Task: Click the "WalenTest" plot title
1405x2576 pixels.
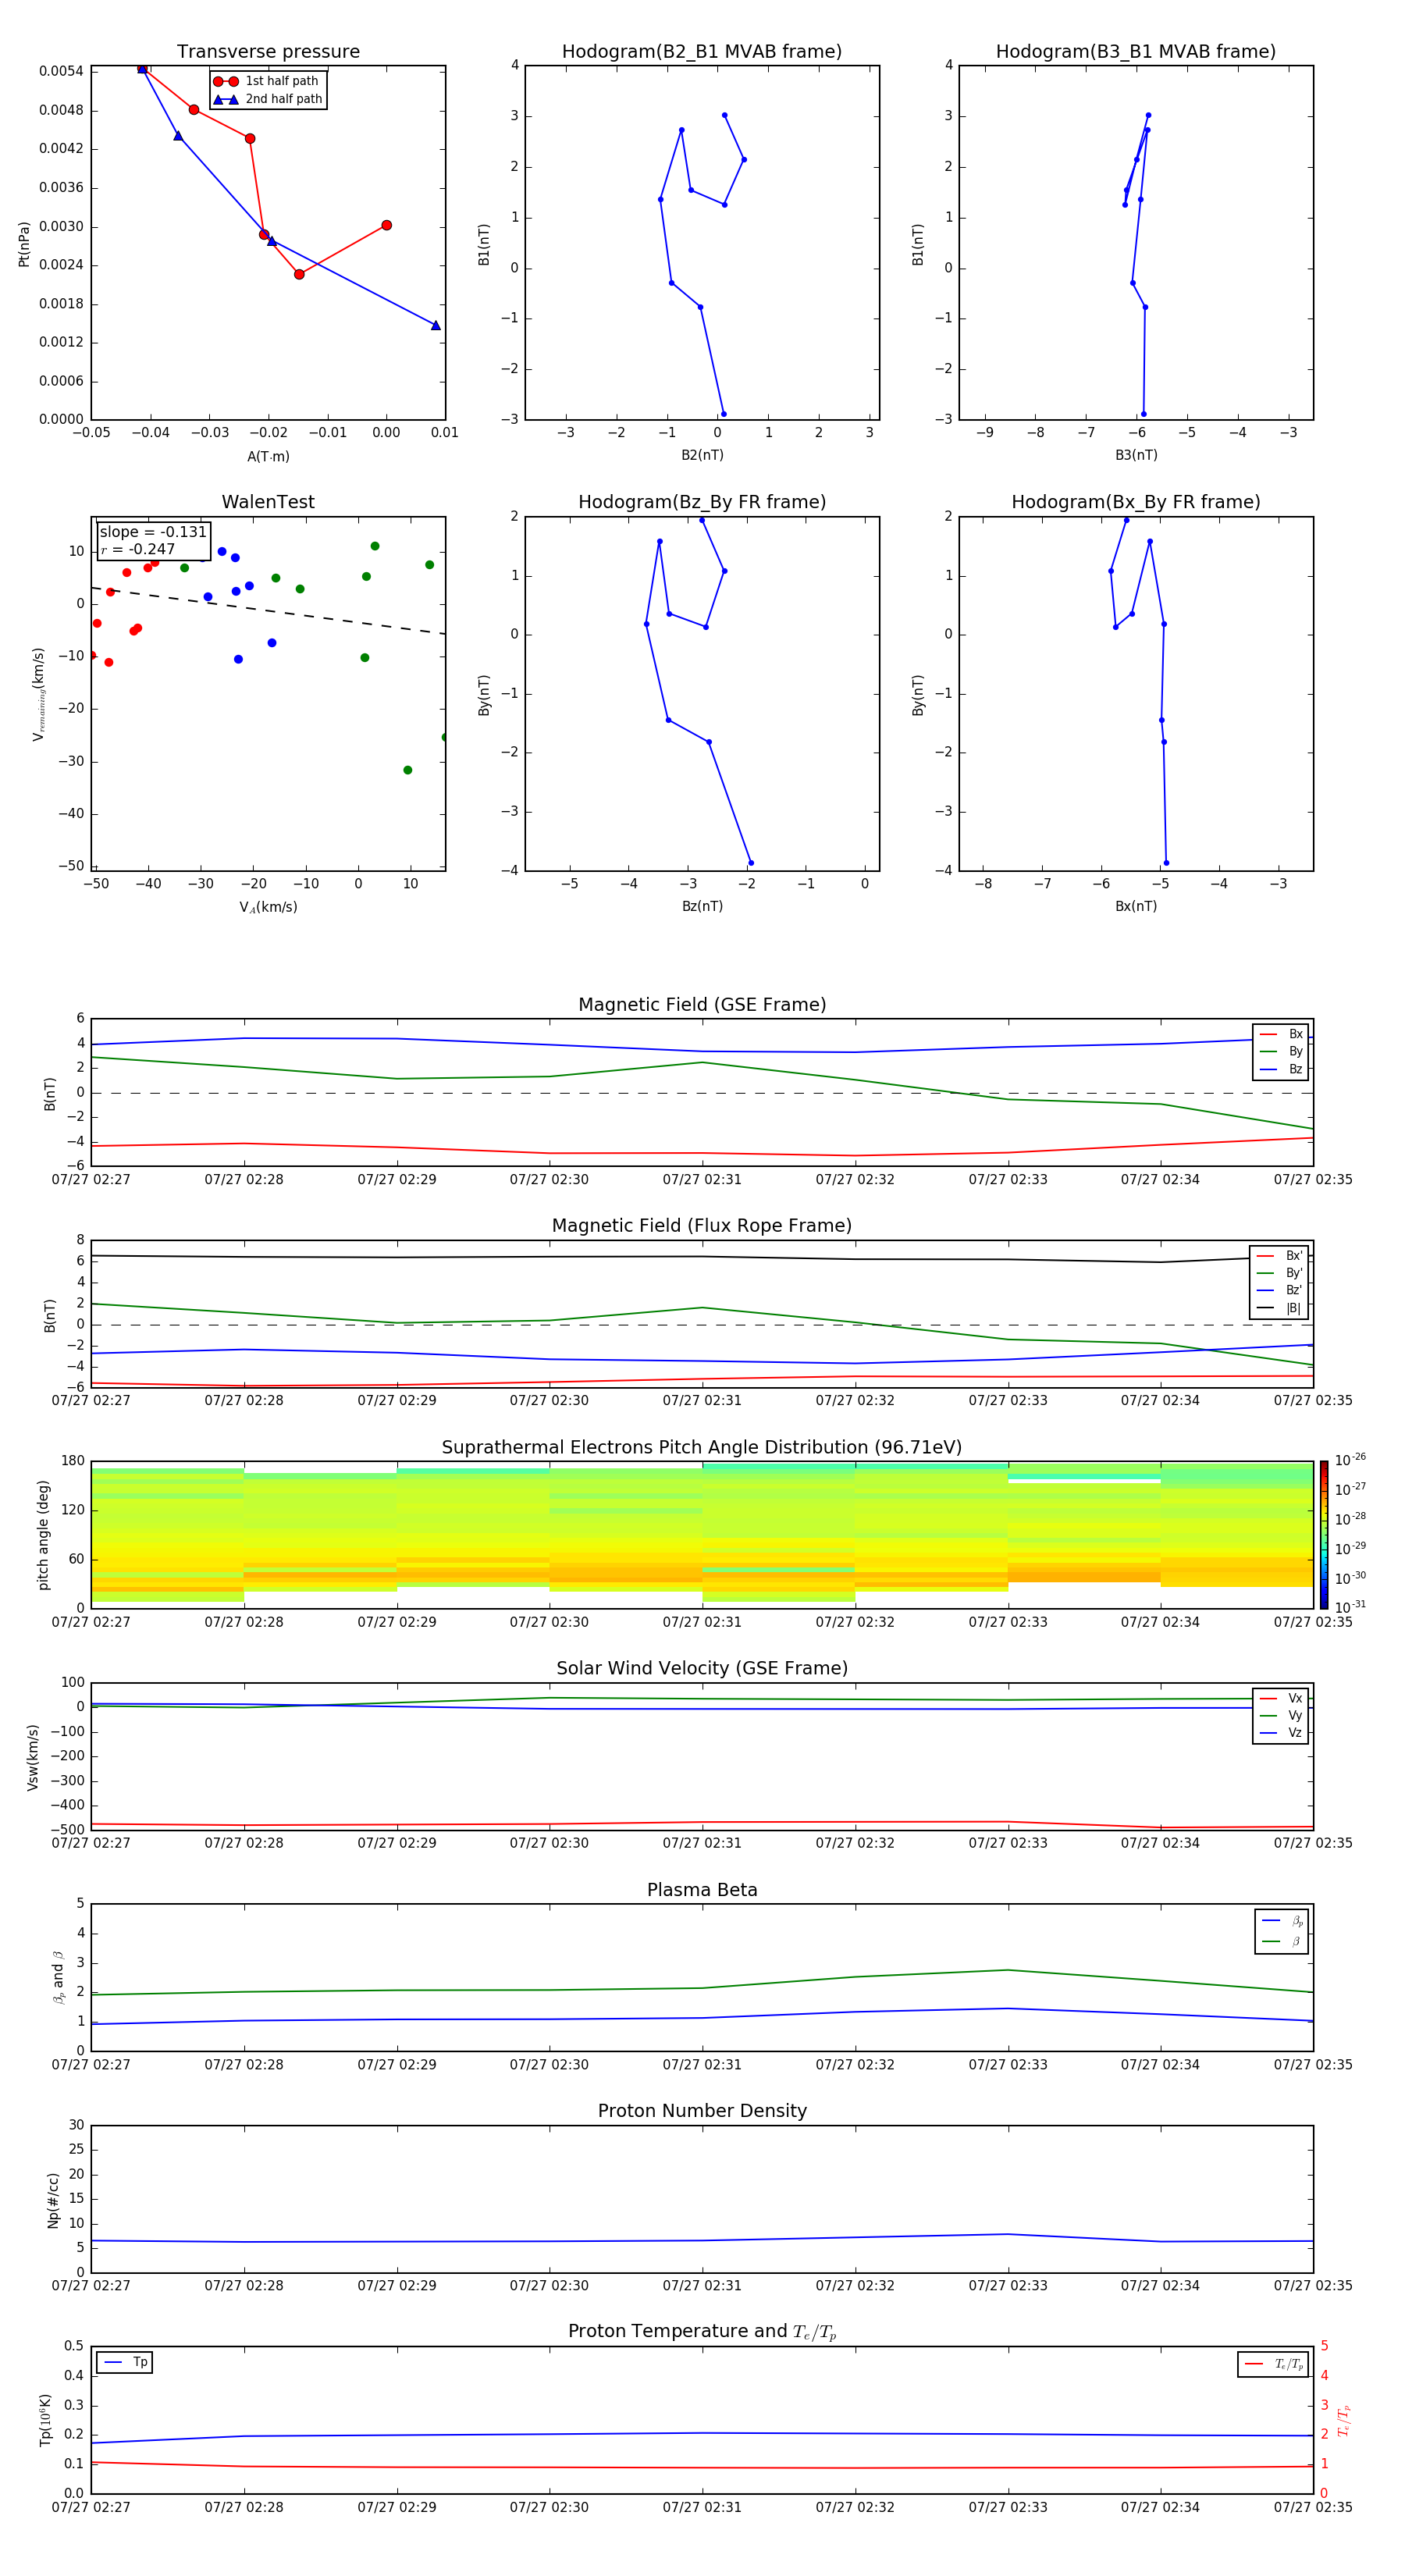Action: click(x=268, y=502)
